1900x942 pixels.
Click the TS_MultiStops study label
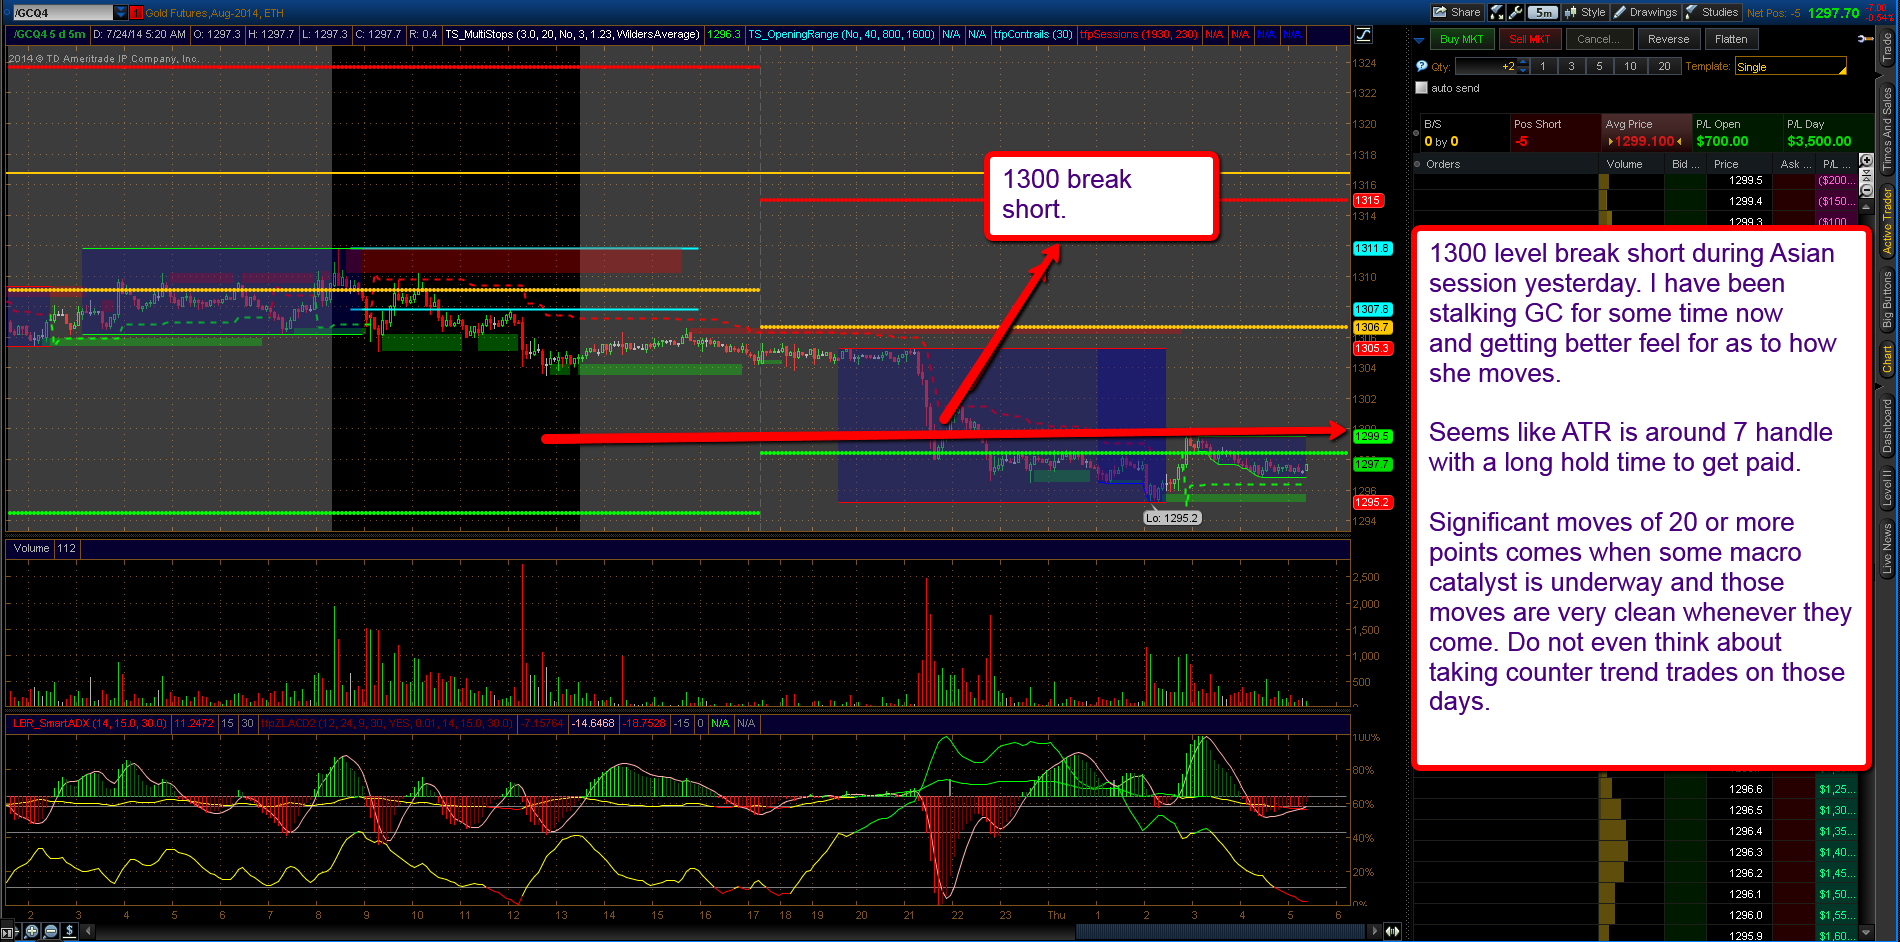tap(572, 34)
